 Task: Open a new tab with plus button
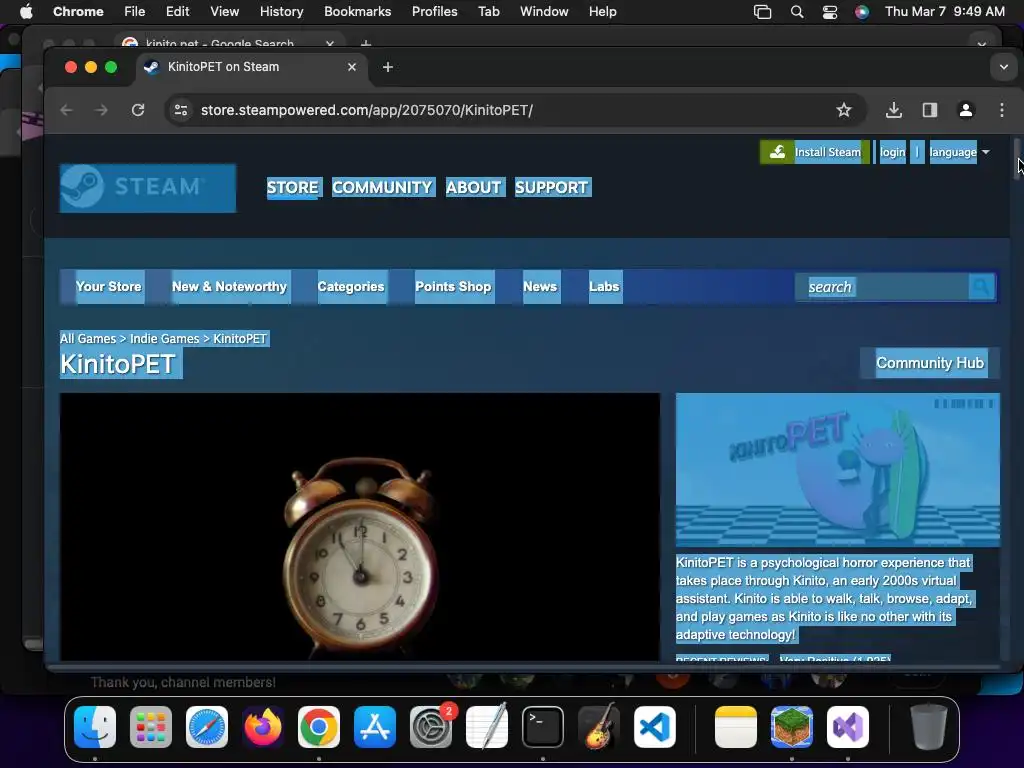coord(388,67)
